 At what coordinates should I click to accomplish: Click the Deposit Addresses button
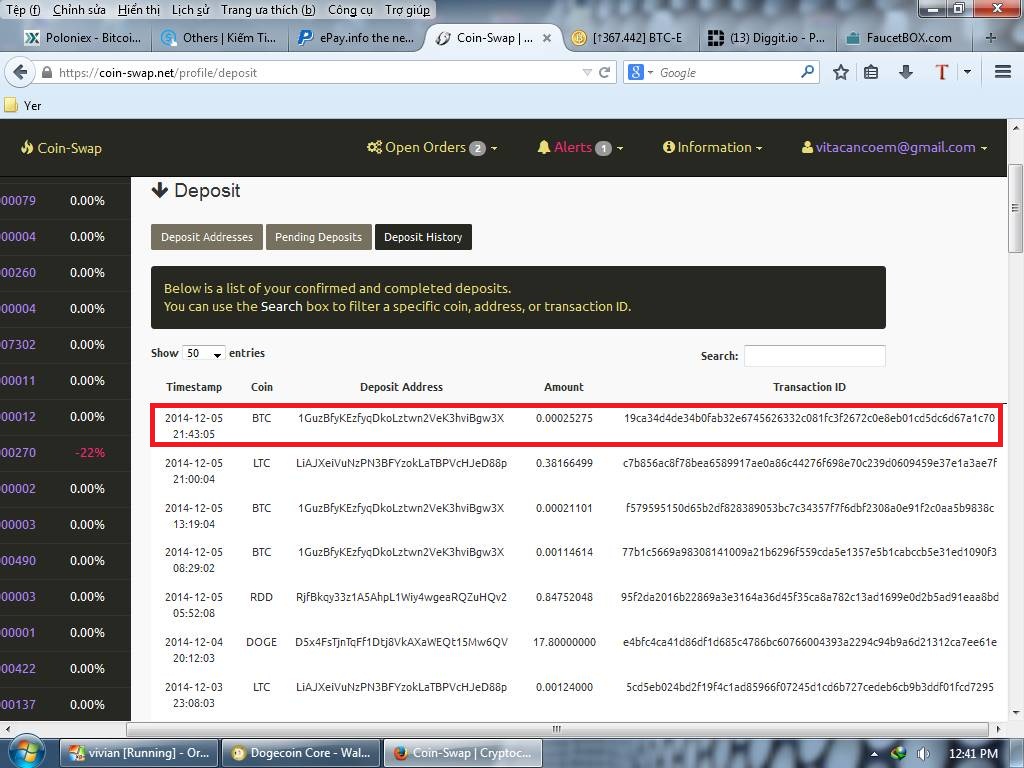point(206,237)
